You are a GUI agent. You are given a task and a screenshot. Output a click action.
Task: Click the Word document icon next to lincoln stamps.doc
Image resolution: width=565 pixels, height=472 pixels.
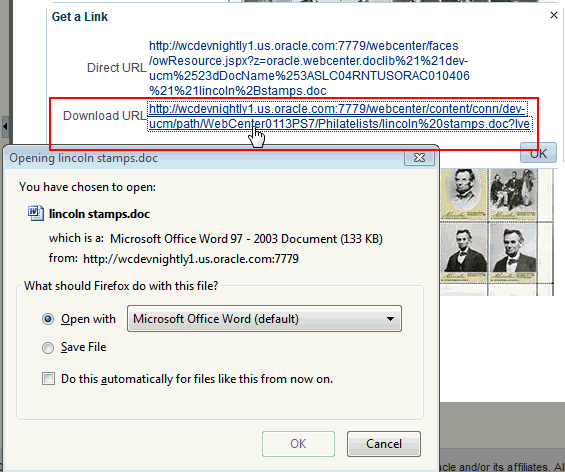tap(36, 213)
